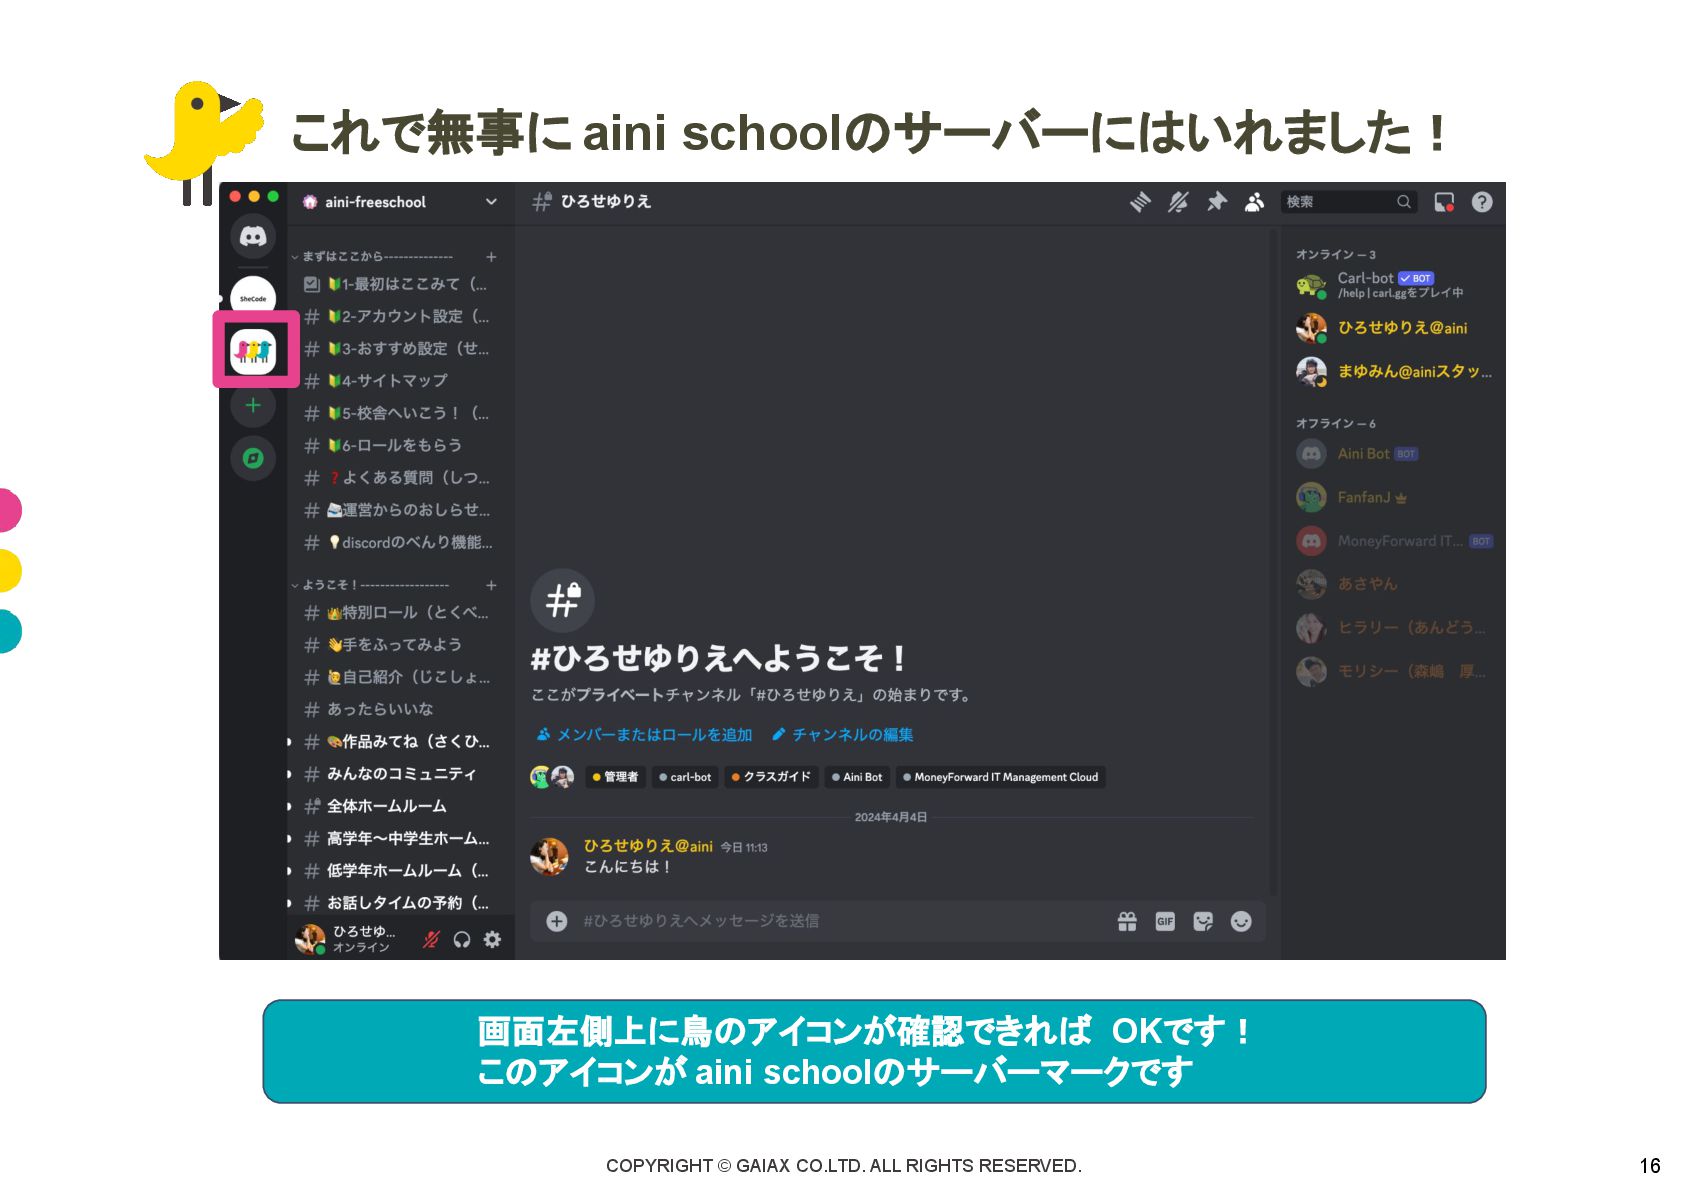The width and height of the screenshot is (1688, 1190).
Task: Click message author ひろせゆりえ@aini name
Action: tap(648, 846)
